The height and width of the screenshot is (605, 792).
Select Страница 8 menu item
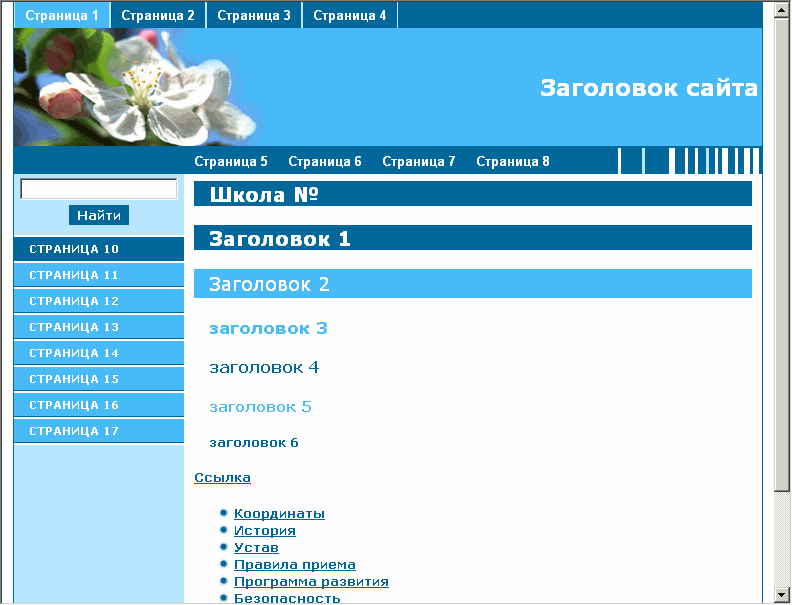tap(513, 162)
